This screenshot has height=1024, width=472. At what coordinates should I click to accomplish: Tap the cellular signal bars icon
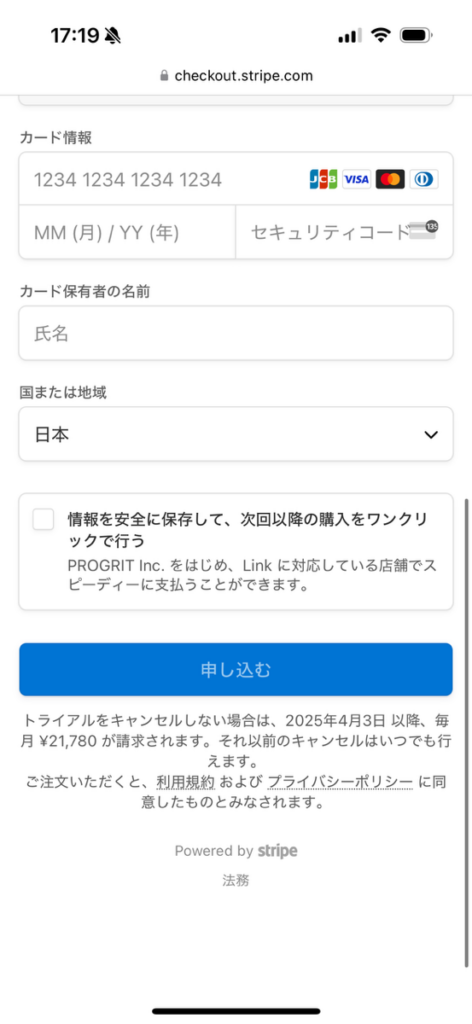[350, 36]
